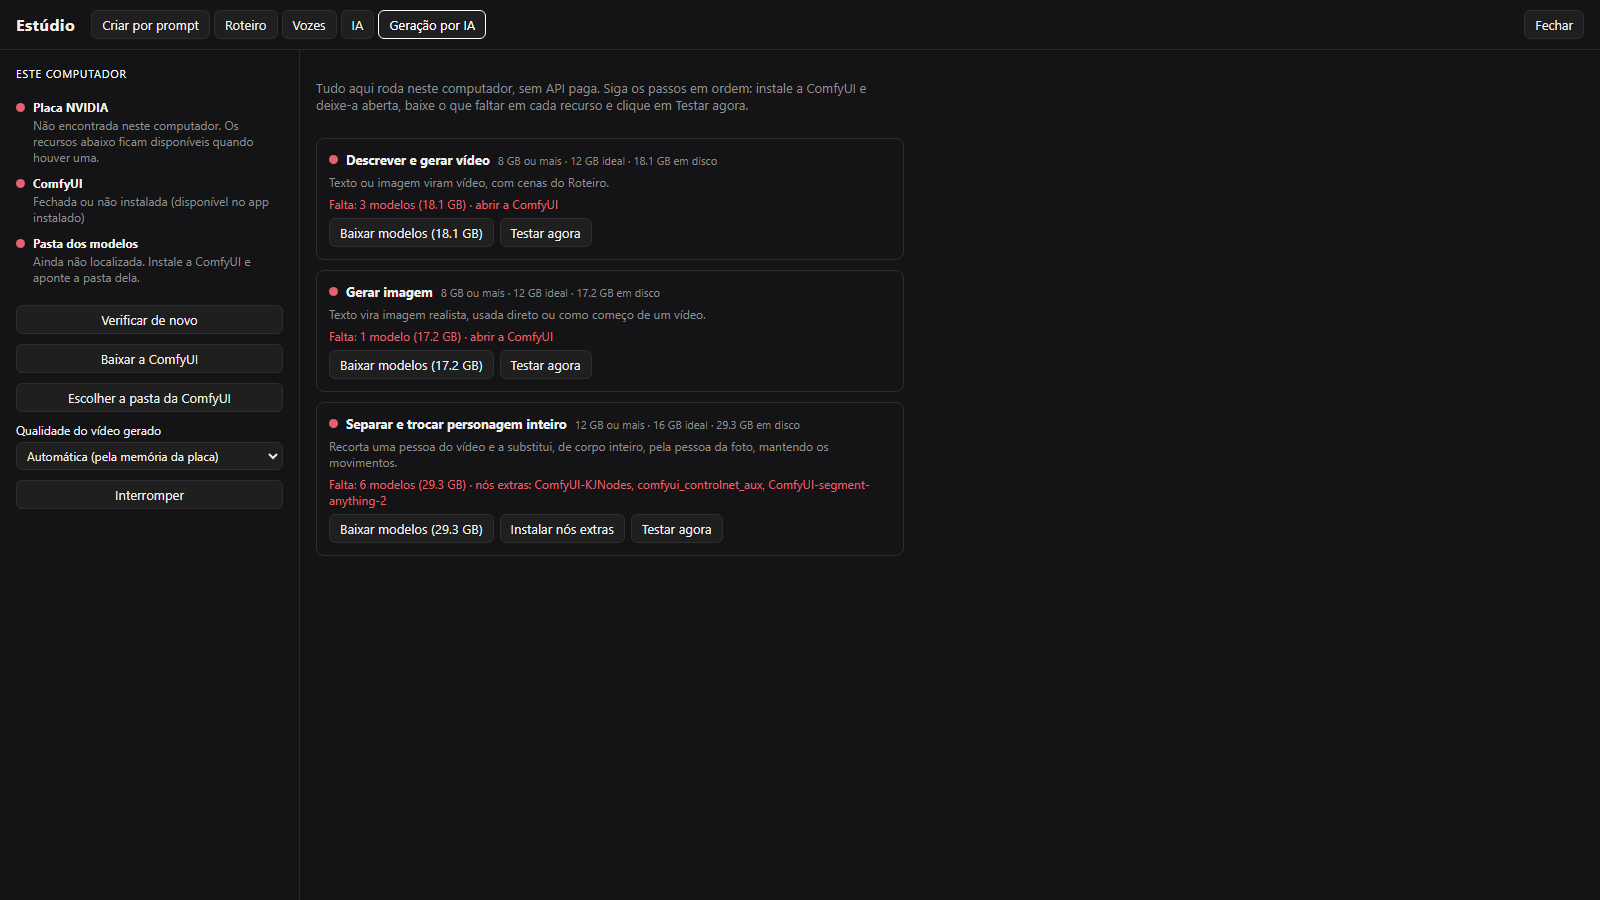The height and width of the screenshot is (900, 1600).
Task: Click Baixar a ComfyUI button
Action: (x=149, y=359)
